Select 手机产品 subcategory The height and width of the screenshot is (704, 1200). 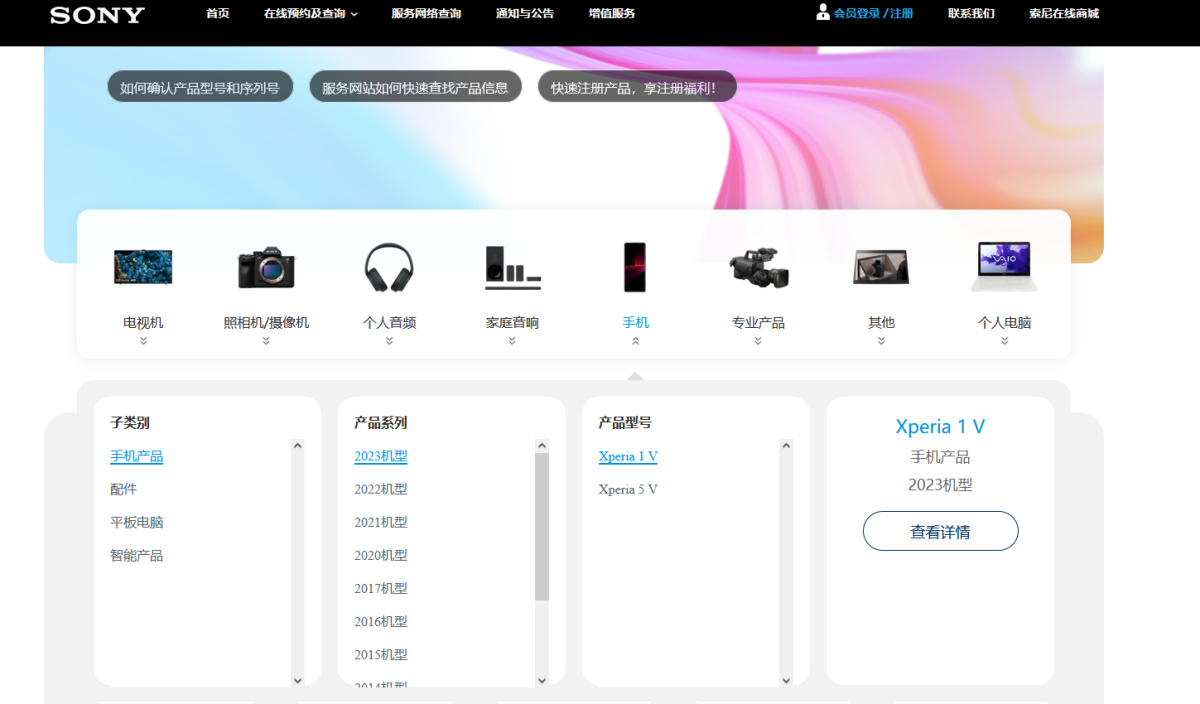[x=136, y=456]
